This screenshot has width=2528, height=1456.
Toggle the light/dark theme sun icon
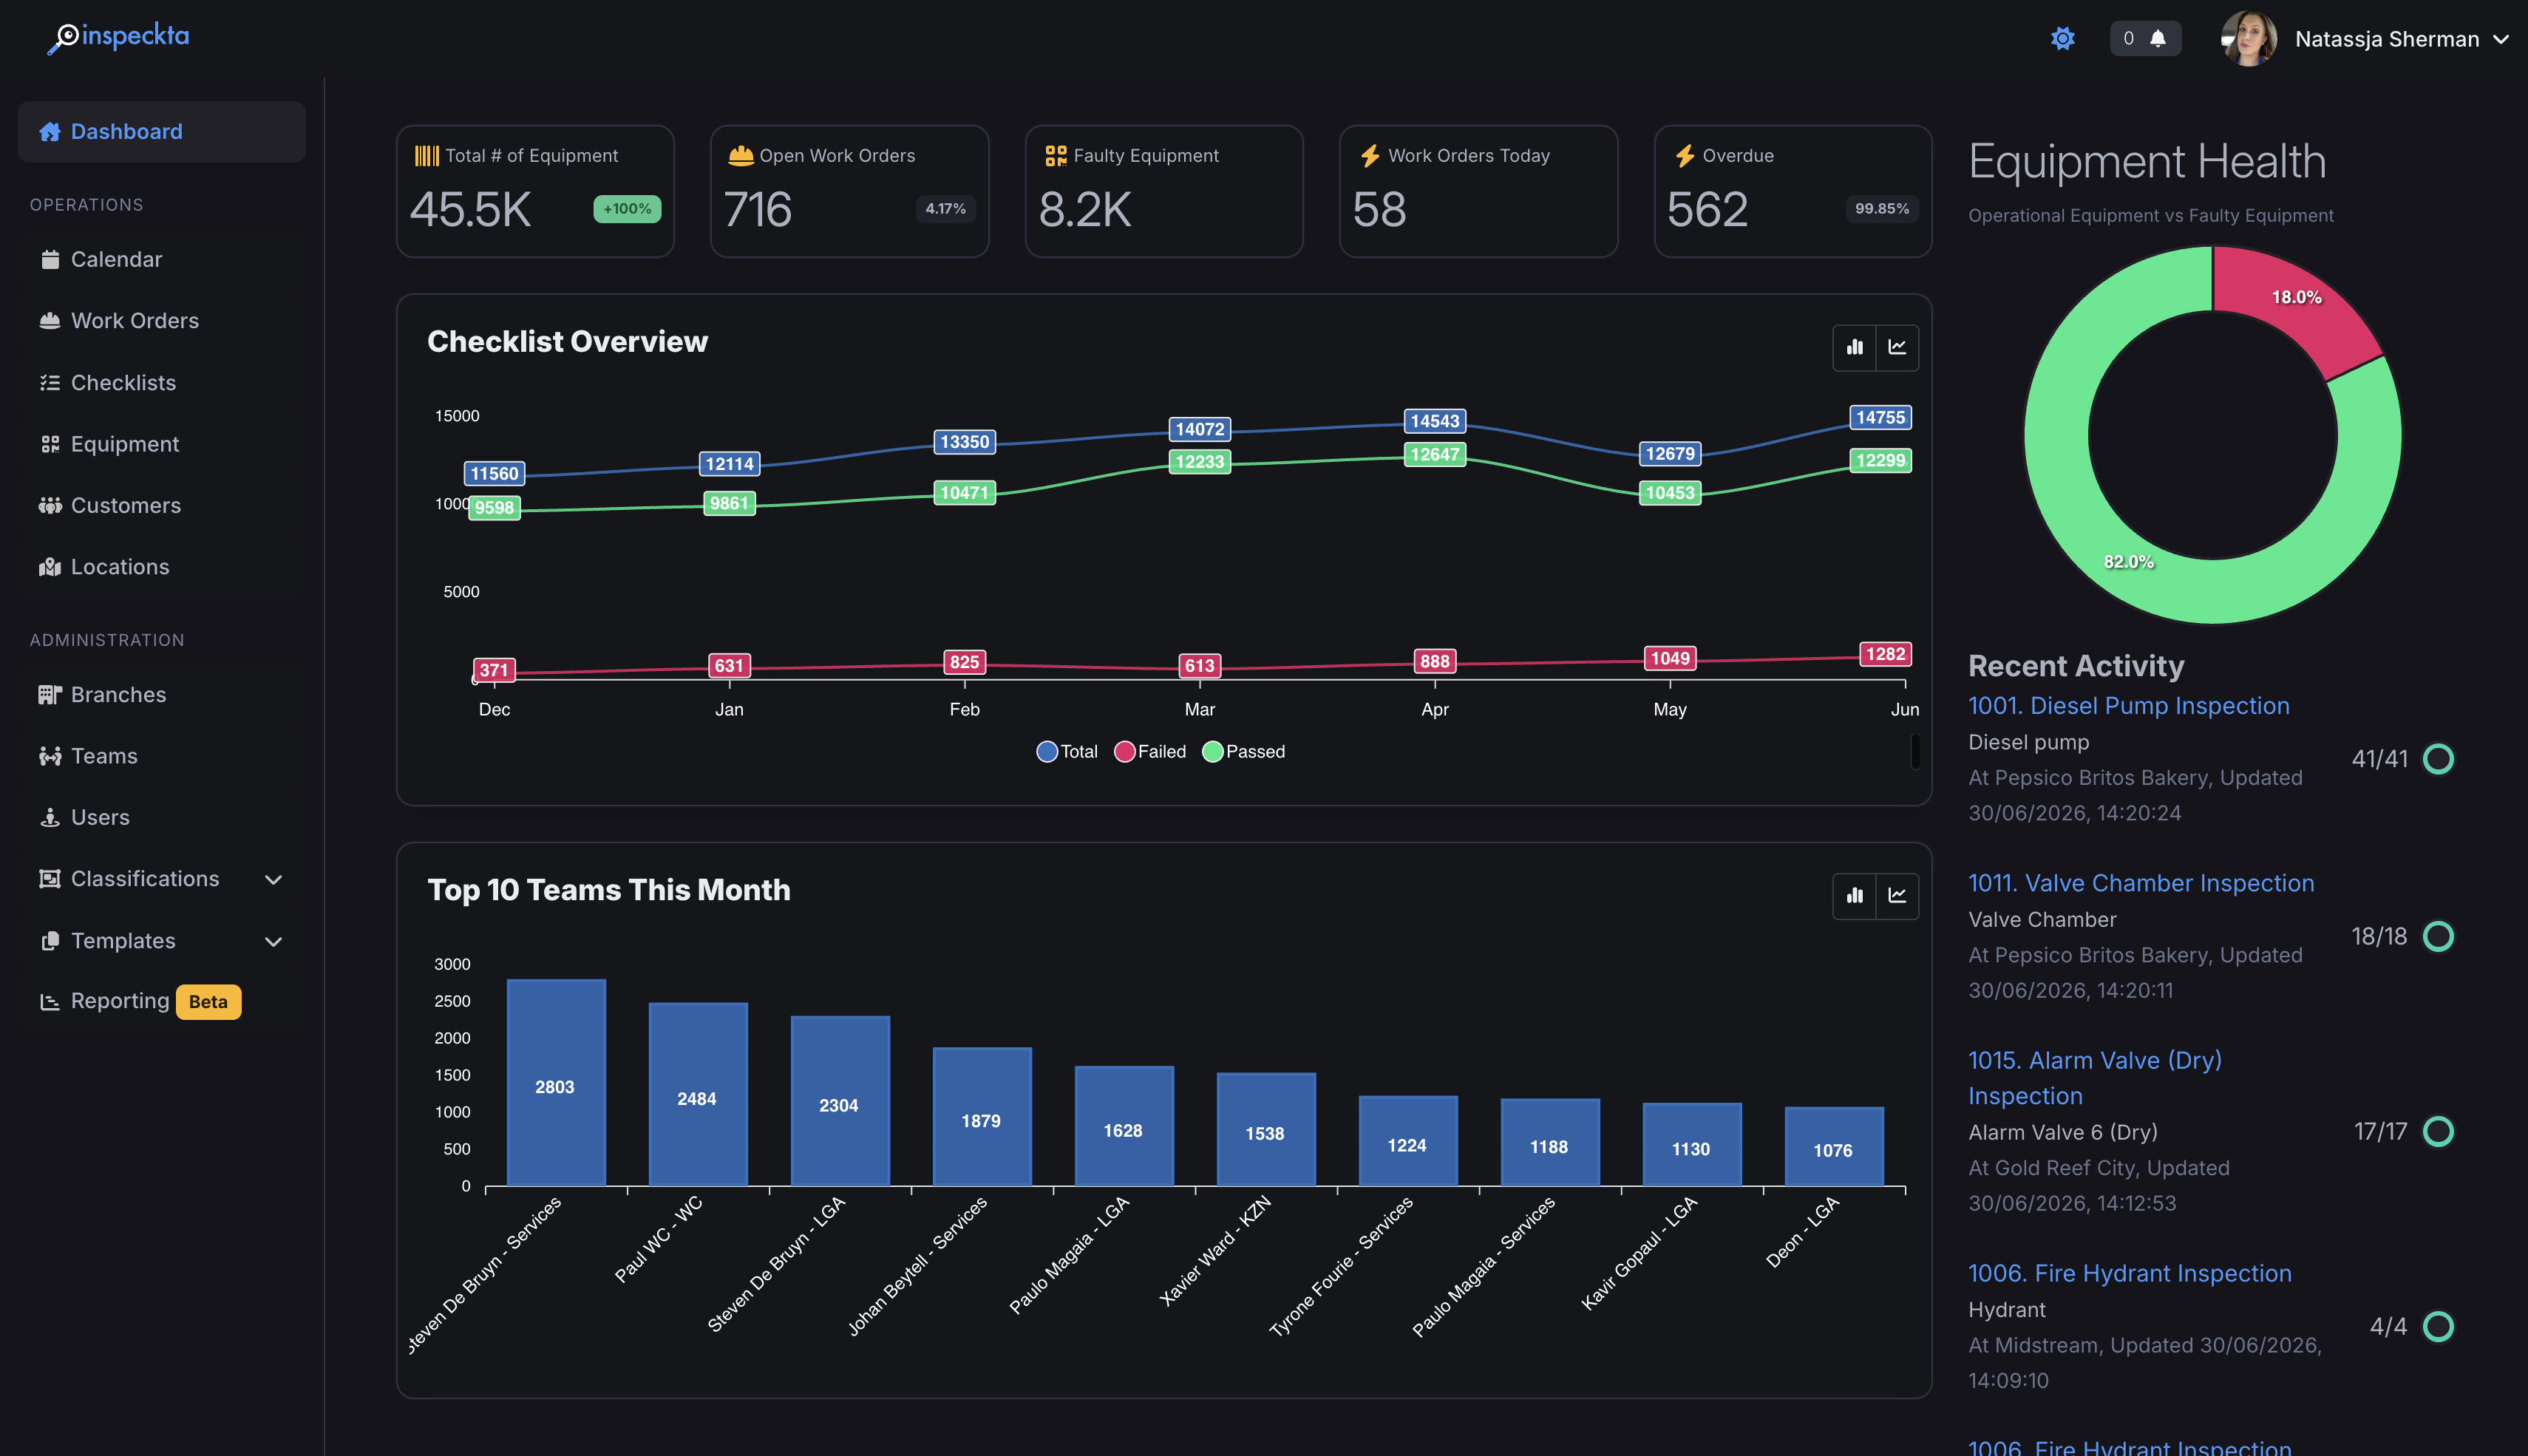coord(2062,39)
